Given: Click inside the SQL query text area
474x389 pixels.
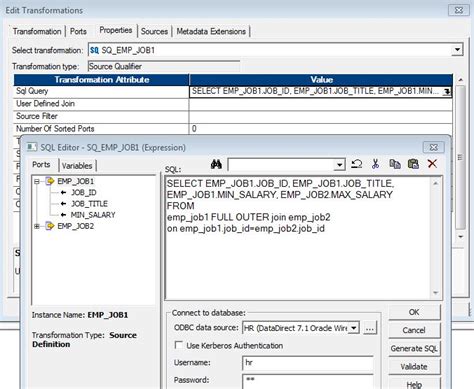Looking at the screenshot, I should coord(298,238).
